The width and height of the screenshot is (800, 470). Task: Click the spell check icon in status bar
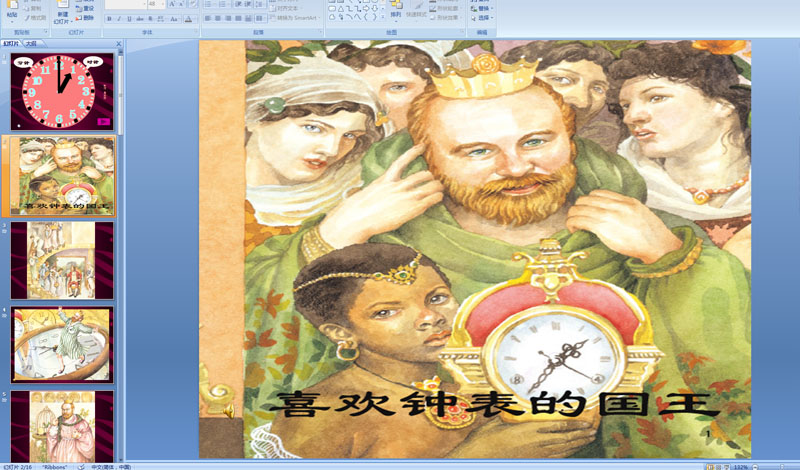pos(82,467)
